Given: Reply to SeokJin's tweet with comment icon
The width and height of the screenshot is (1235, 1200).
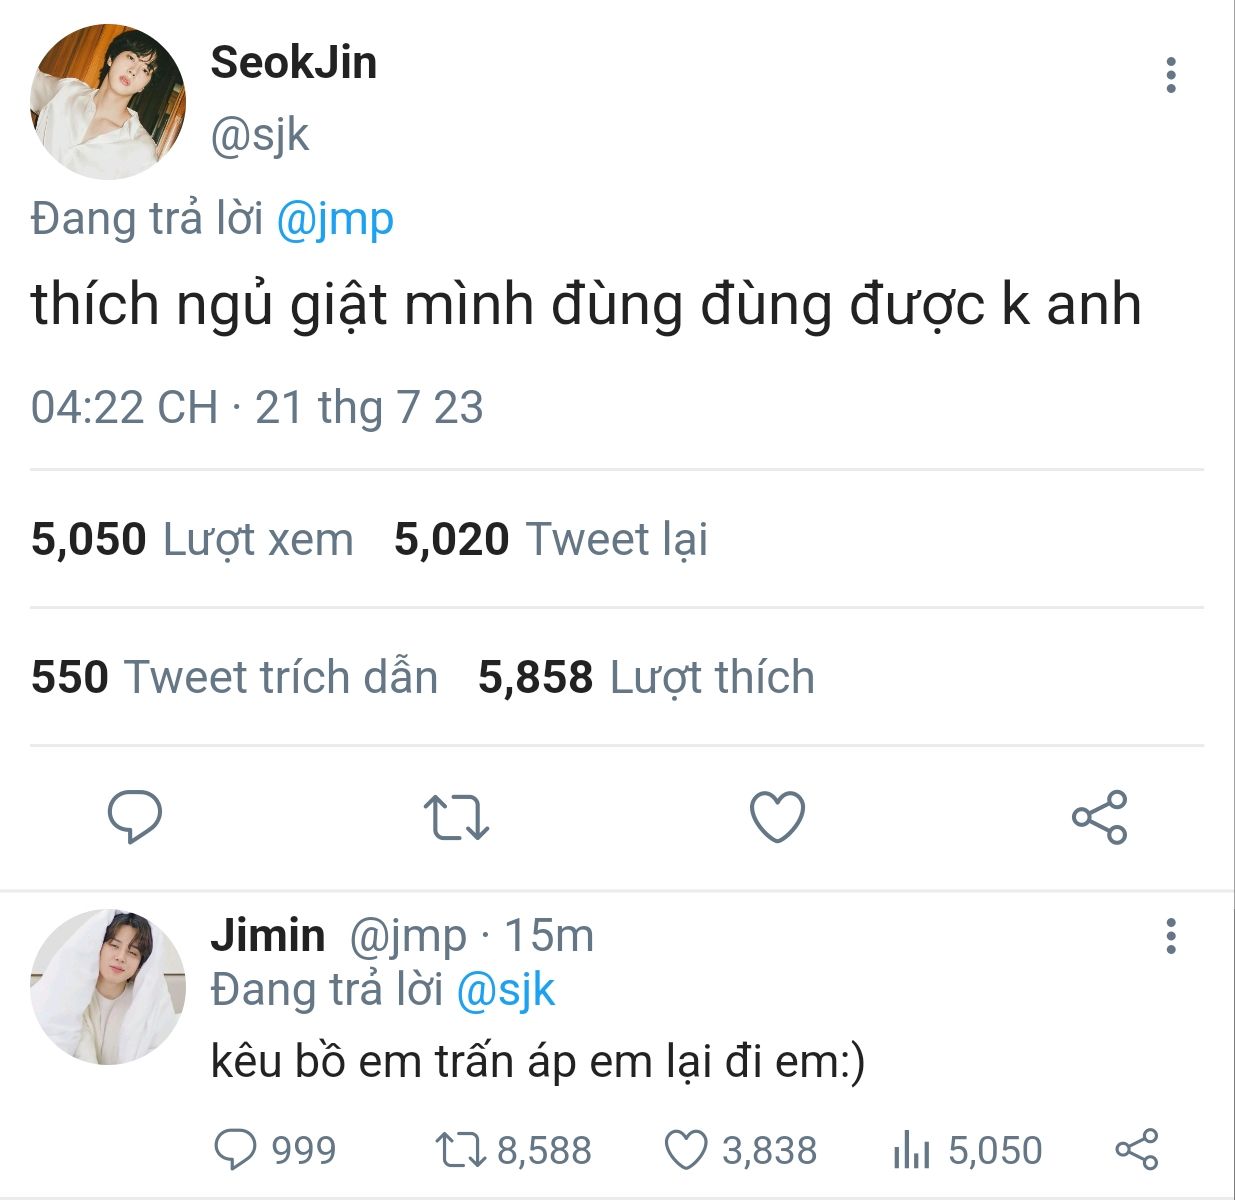Looking at the screenshot, I should (135, 817).
